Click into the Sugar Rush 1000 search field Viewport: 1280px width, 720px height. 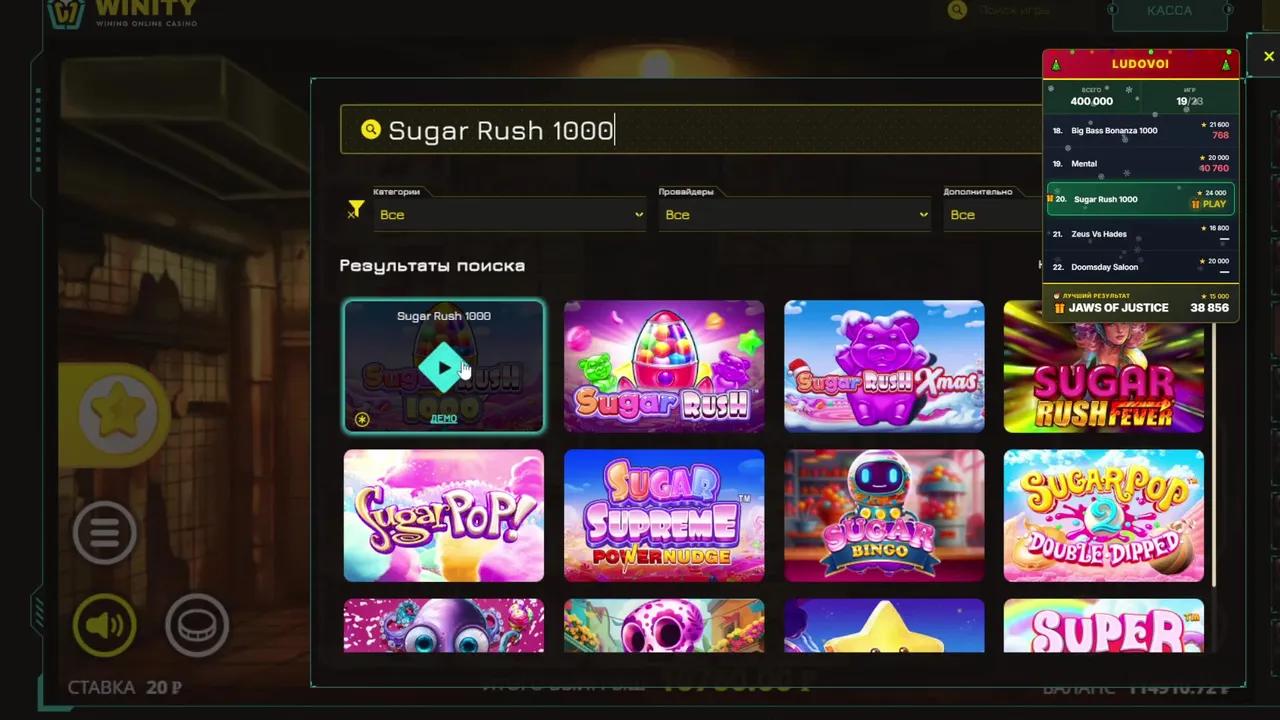pos(690,130)
